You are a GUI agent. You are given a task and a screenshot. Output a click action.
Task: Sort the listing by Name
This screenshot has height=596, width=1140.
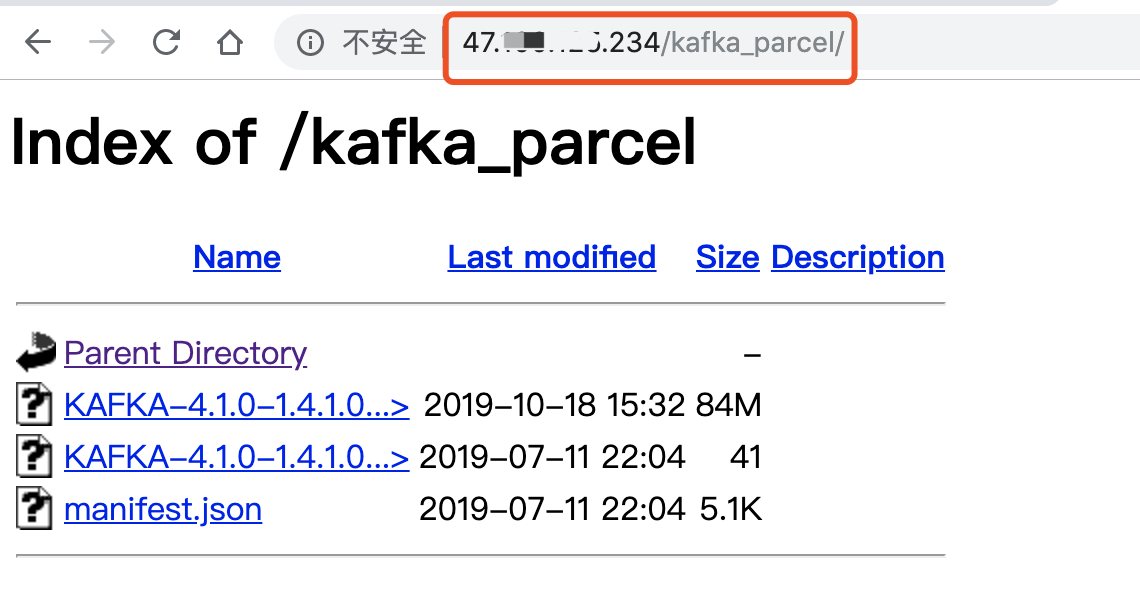236,257
